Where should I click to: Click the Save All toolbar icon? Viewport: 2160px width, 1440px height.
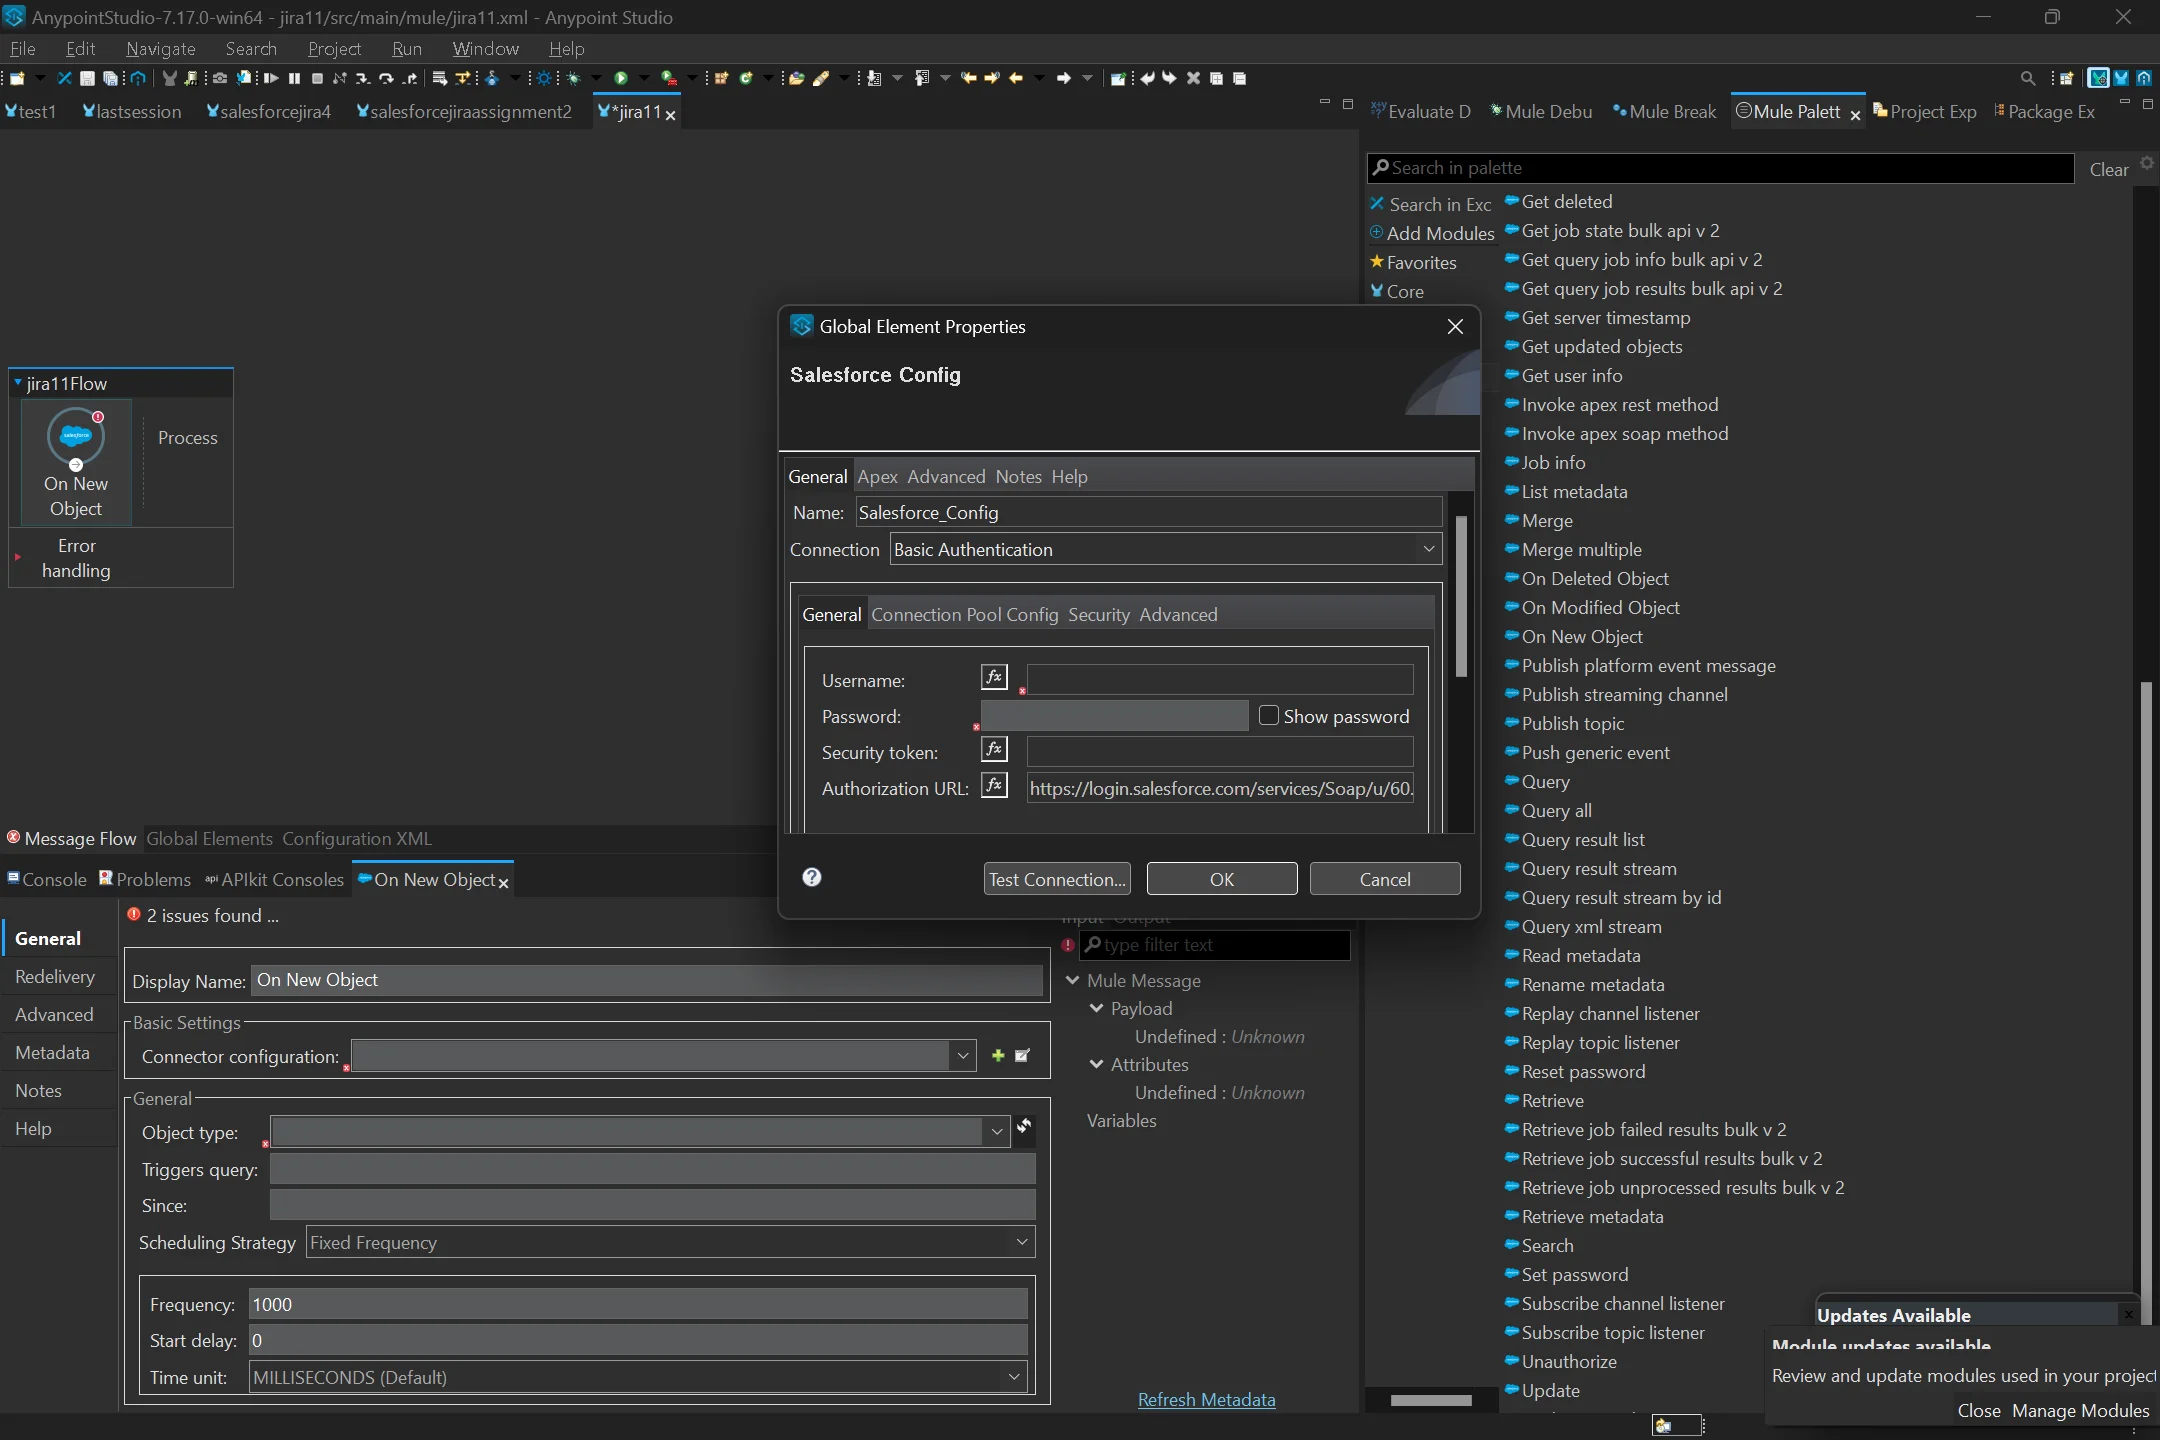click(x=110, y=78)
